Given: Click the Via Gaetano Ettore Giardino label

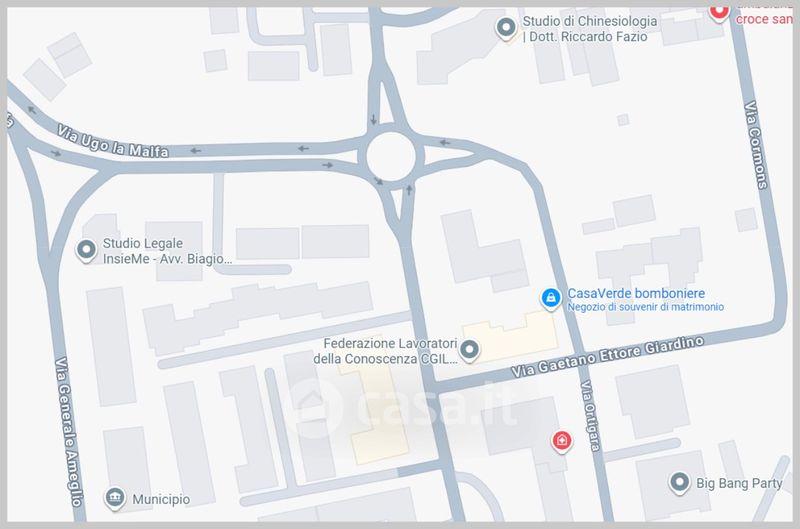Looking at the screenshot, I should pos(608,356).
